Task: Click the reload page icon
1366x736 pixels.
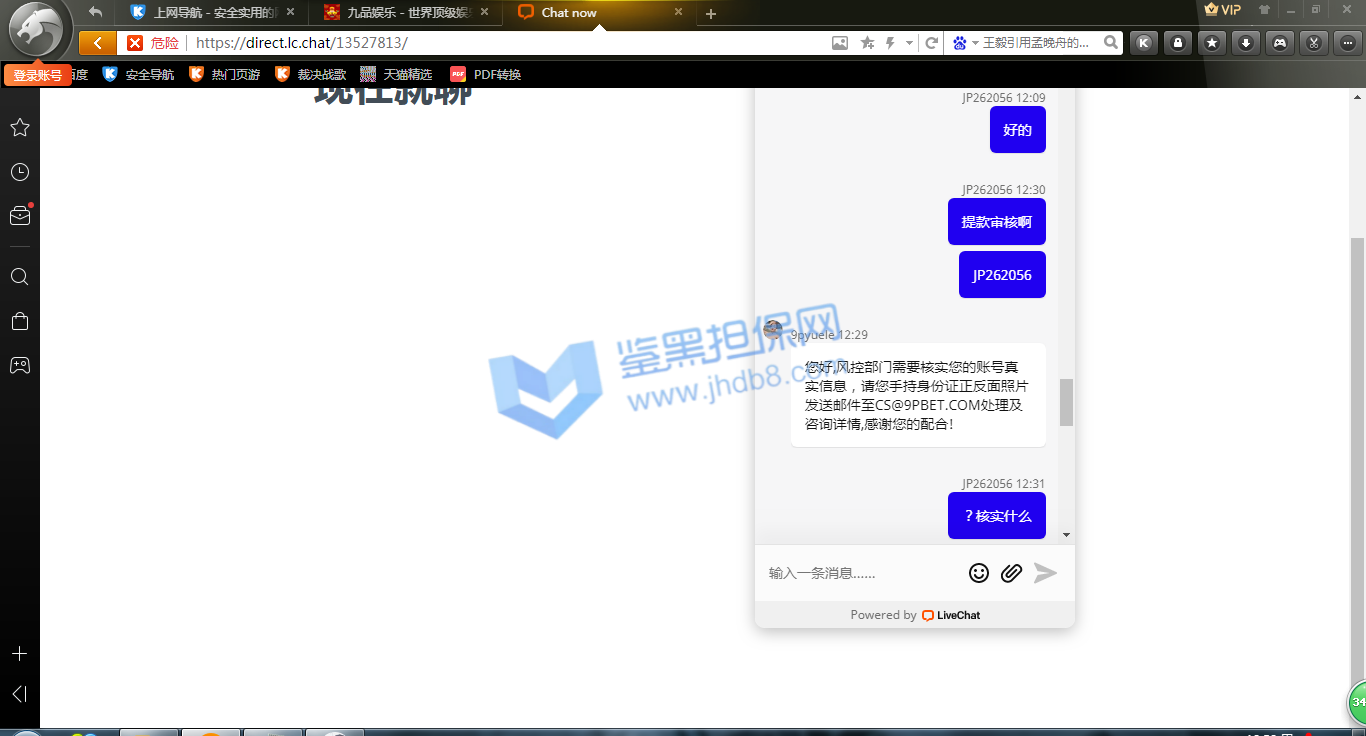Action: [x=931, y=43]
